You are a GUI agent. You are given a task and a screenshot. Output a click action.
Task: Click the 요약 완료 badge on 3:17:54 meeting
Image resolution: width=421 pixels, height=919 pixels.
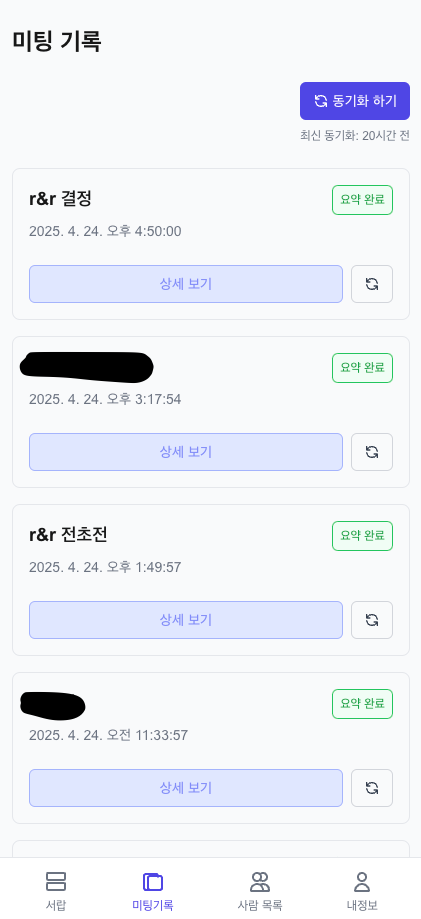pos(362,368)
